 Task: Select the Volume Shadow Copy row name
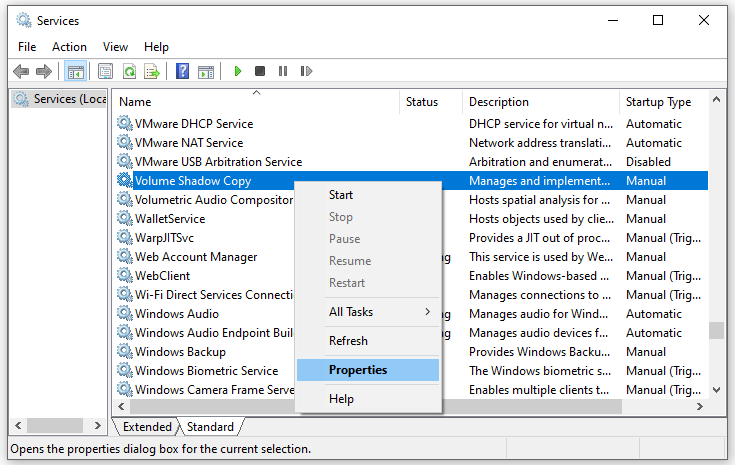coord(193,181)
